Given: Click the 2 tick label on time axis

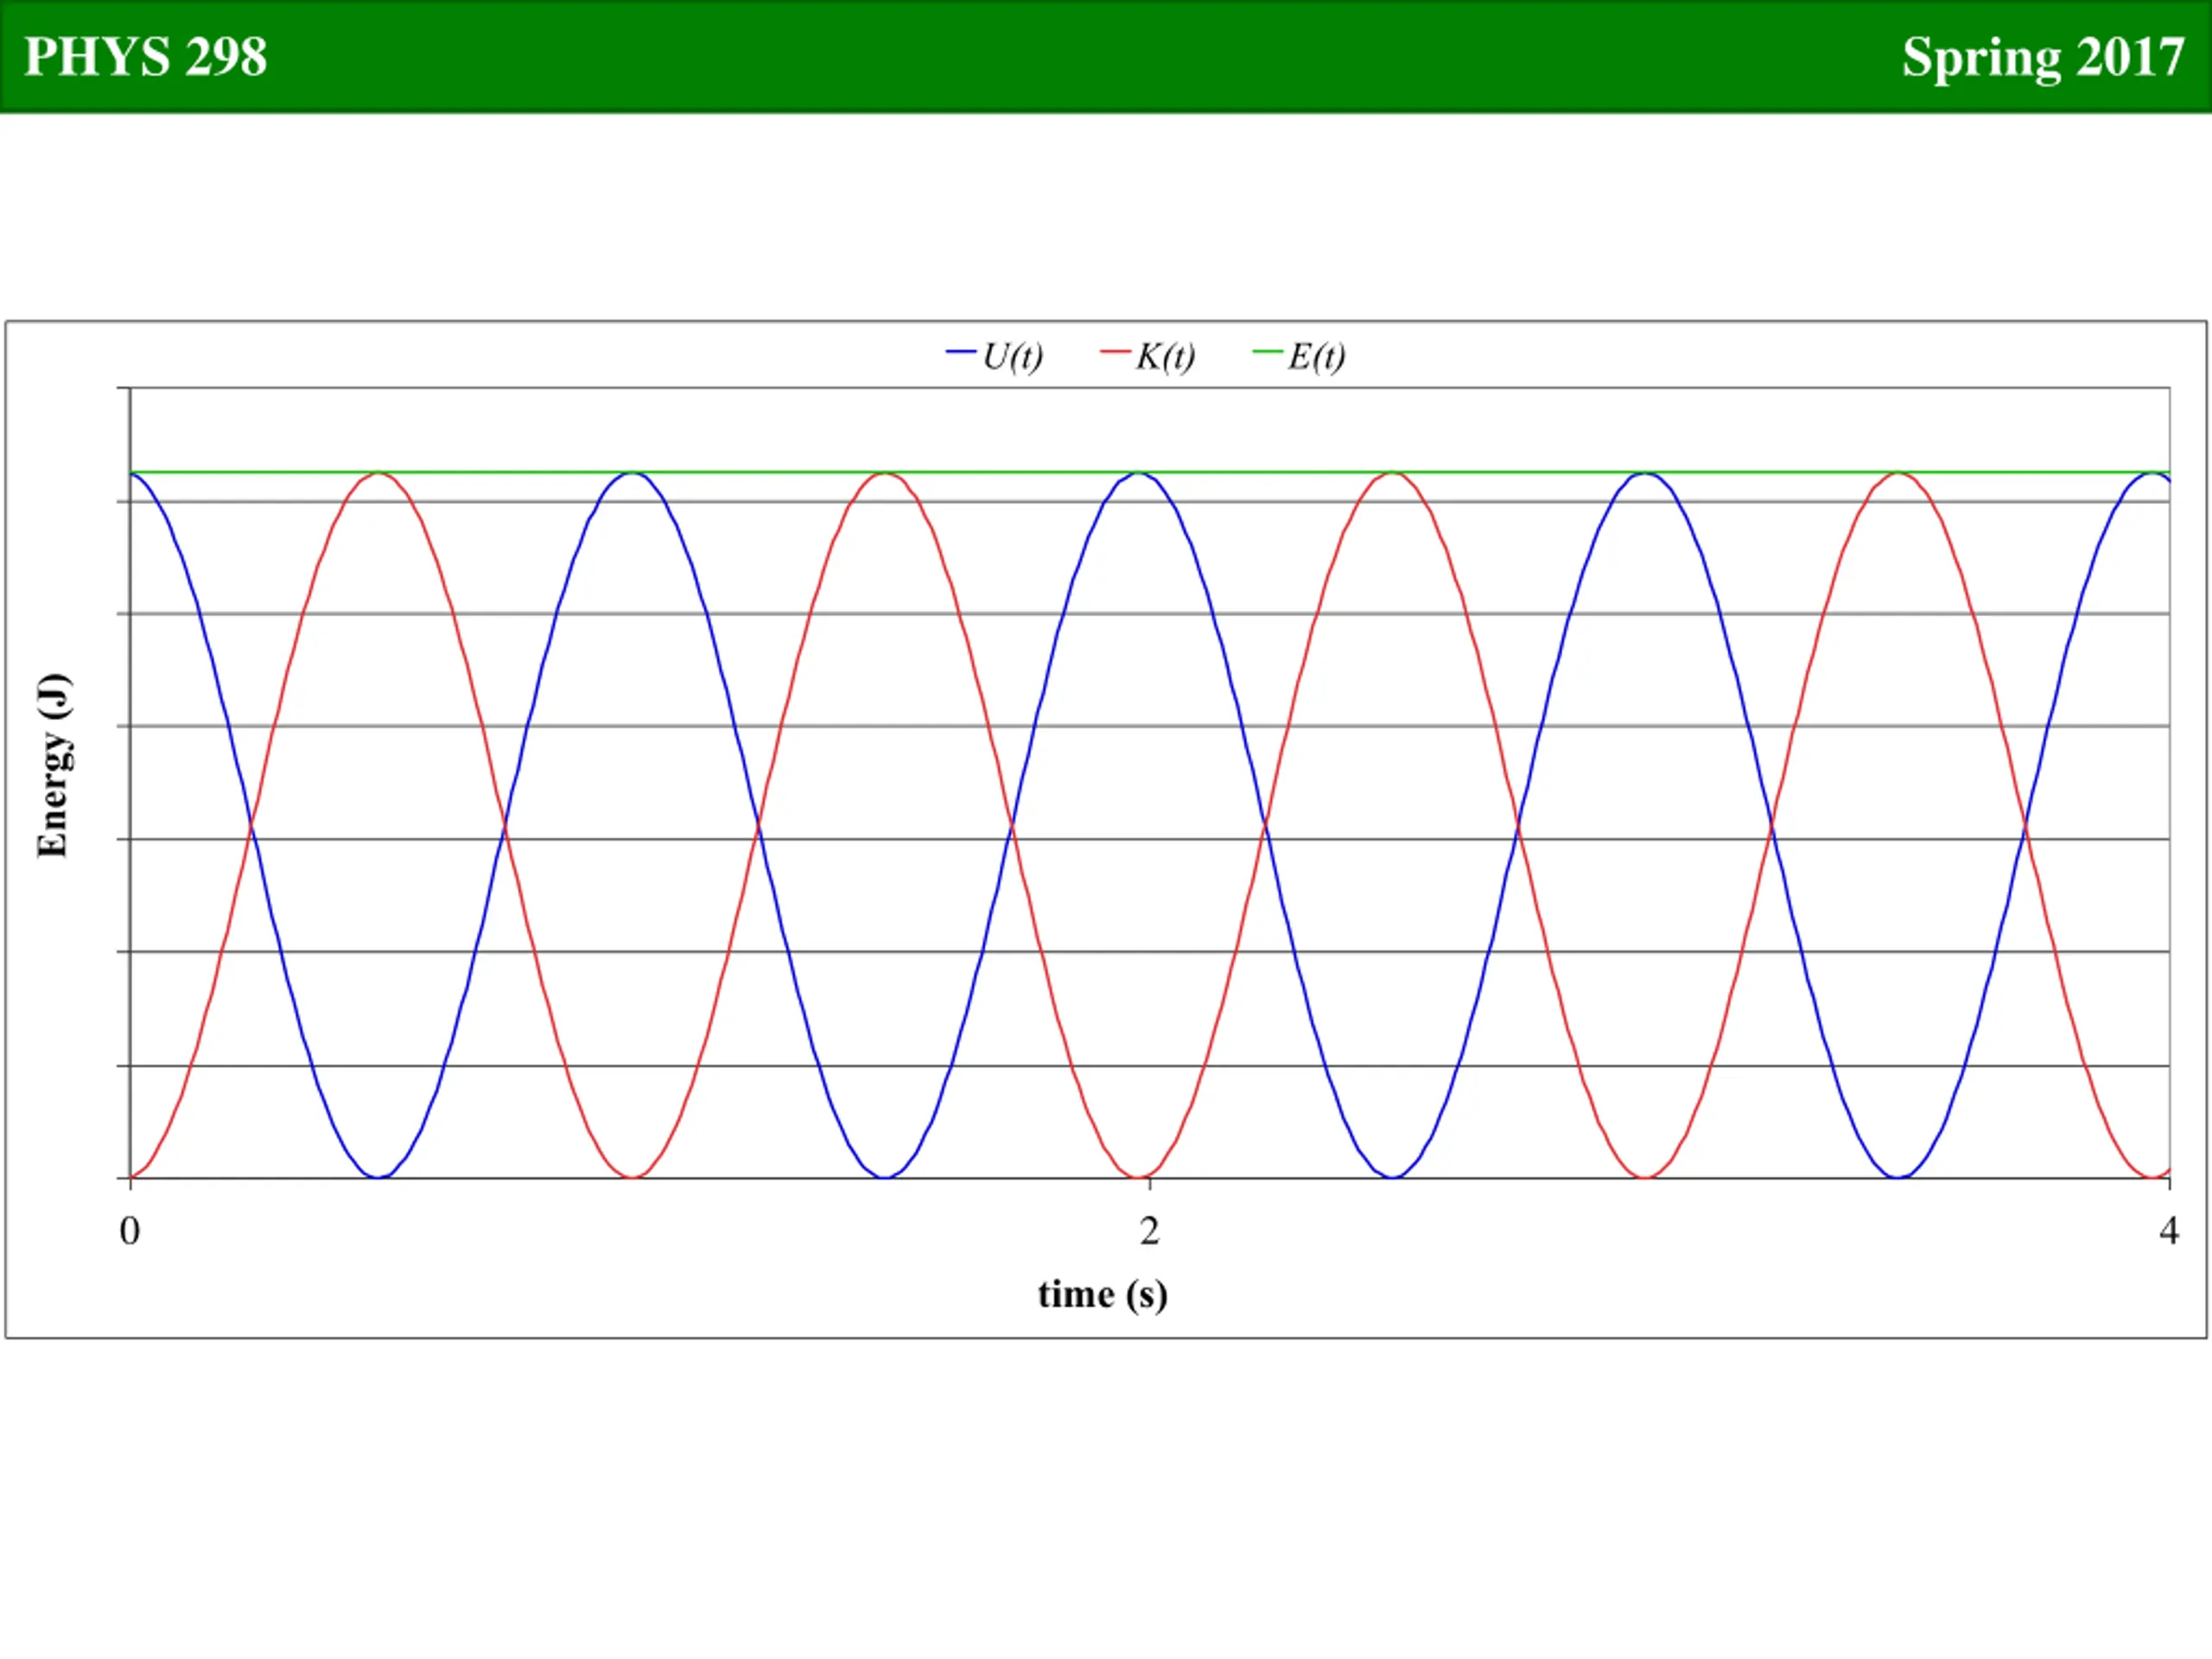Looking at the screenshot, I should click(1149, 1231).
